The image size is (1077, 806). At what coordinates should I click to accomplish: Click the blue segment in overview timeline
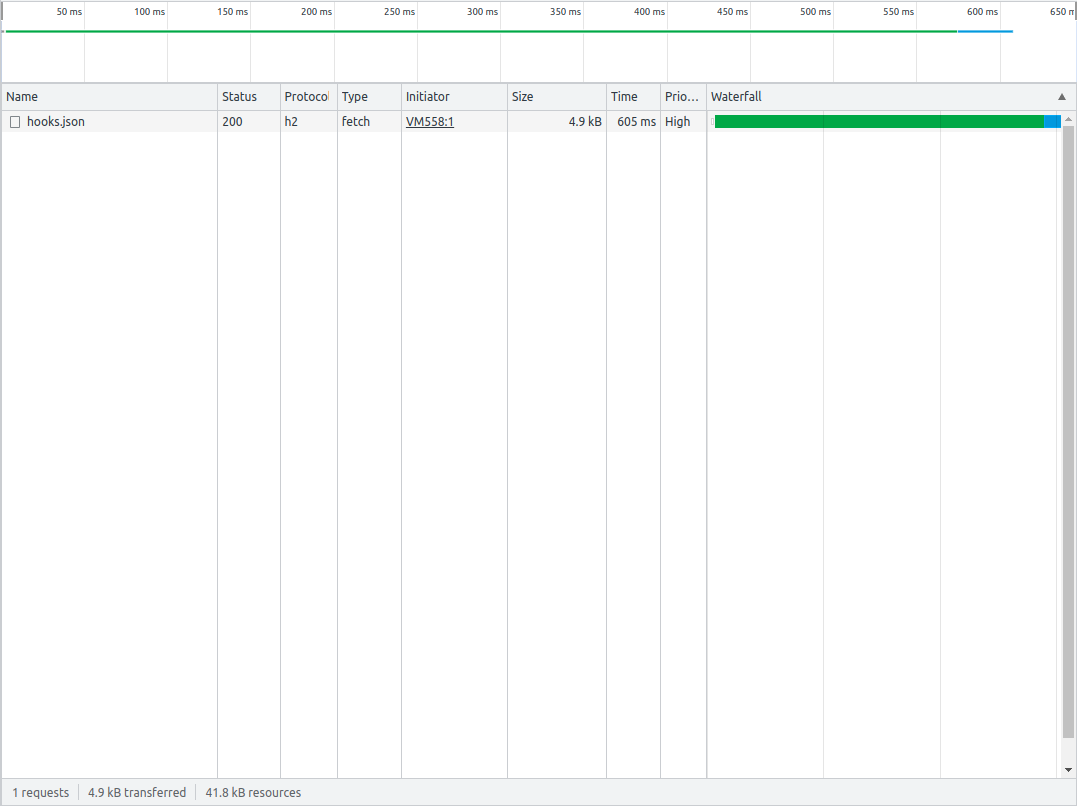click(x=985, y=31)
